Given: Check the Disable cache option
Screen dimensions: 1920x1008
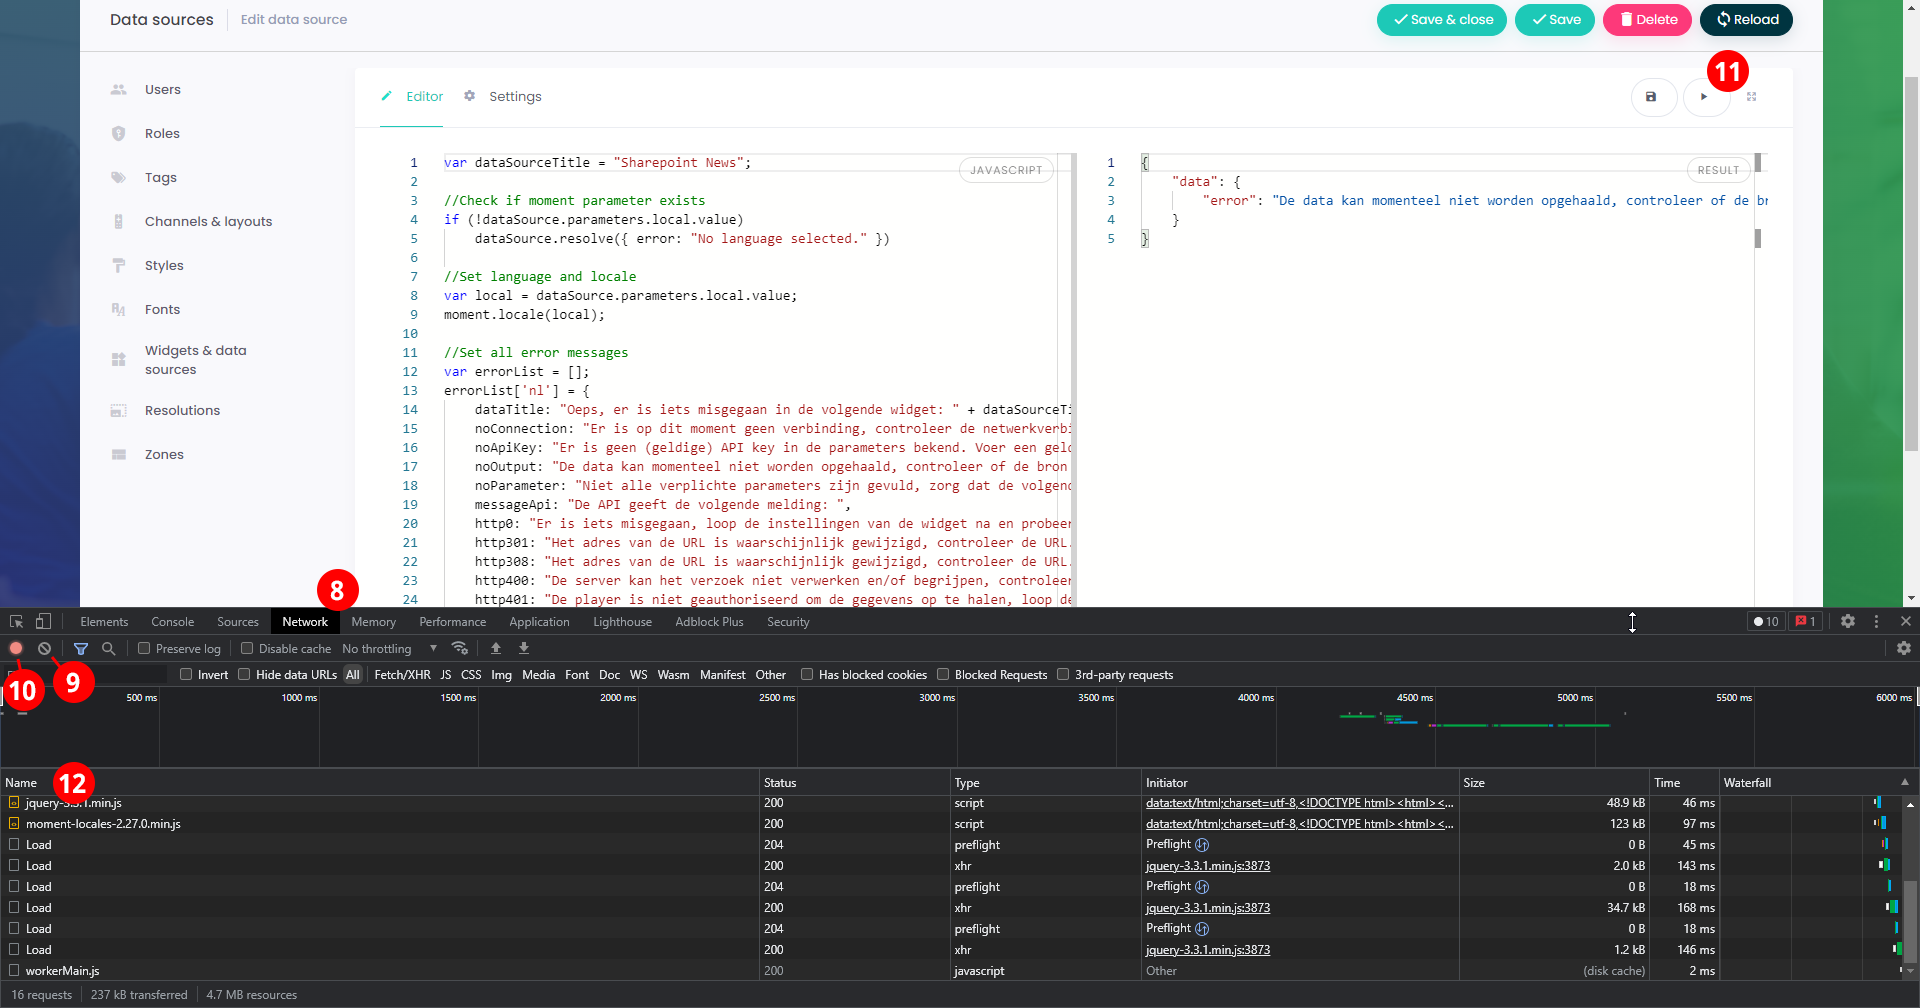Looking at the screenshot, I should [247, 649].
